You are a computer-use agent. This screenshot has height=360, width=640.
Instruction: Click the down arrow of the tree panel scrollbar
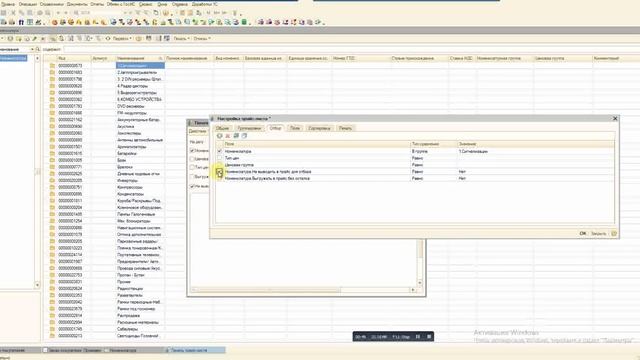37,285
